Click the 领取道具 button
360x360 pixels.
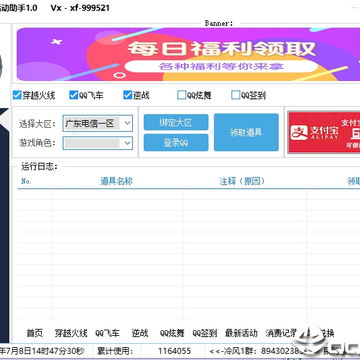pos(246,132)
